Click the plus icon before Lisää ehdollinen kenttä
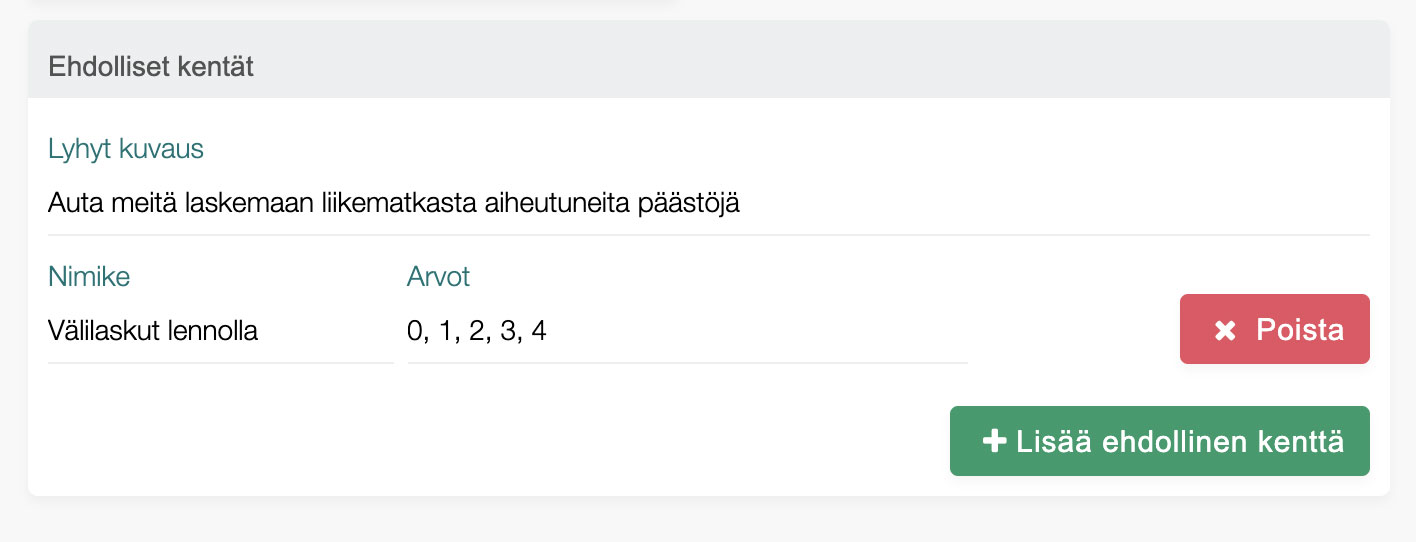1416x542 pixels. click(994, 441)
